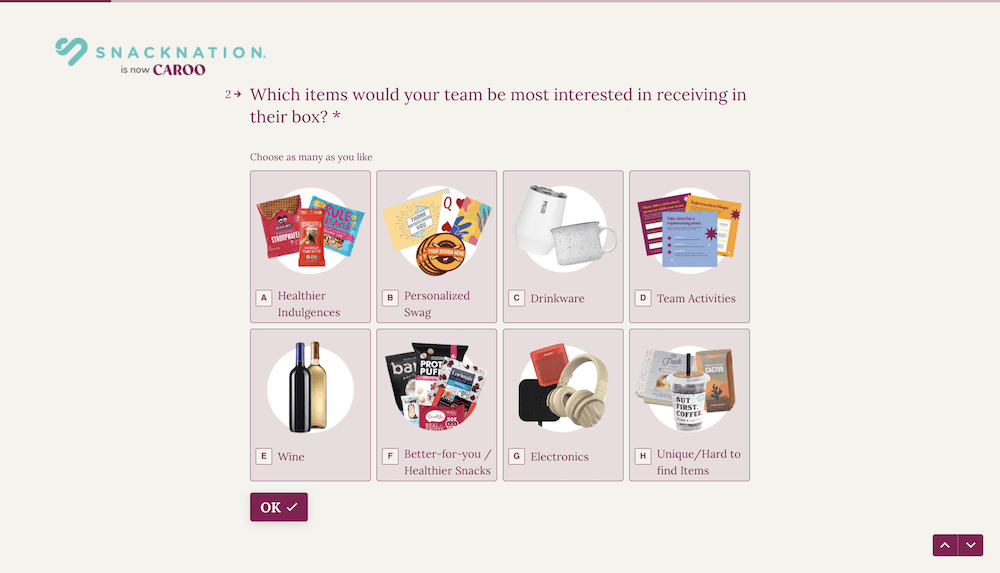Select the Drinkware option label

(x=557, y=298)
